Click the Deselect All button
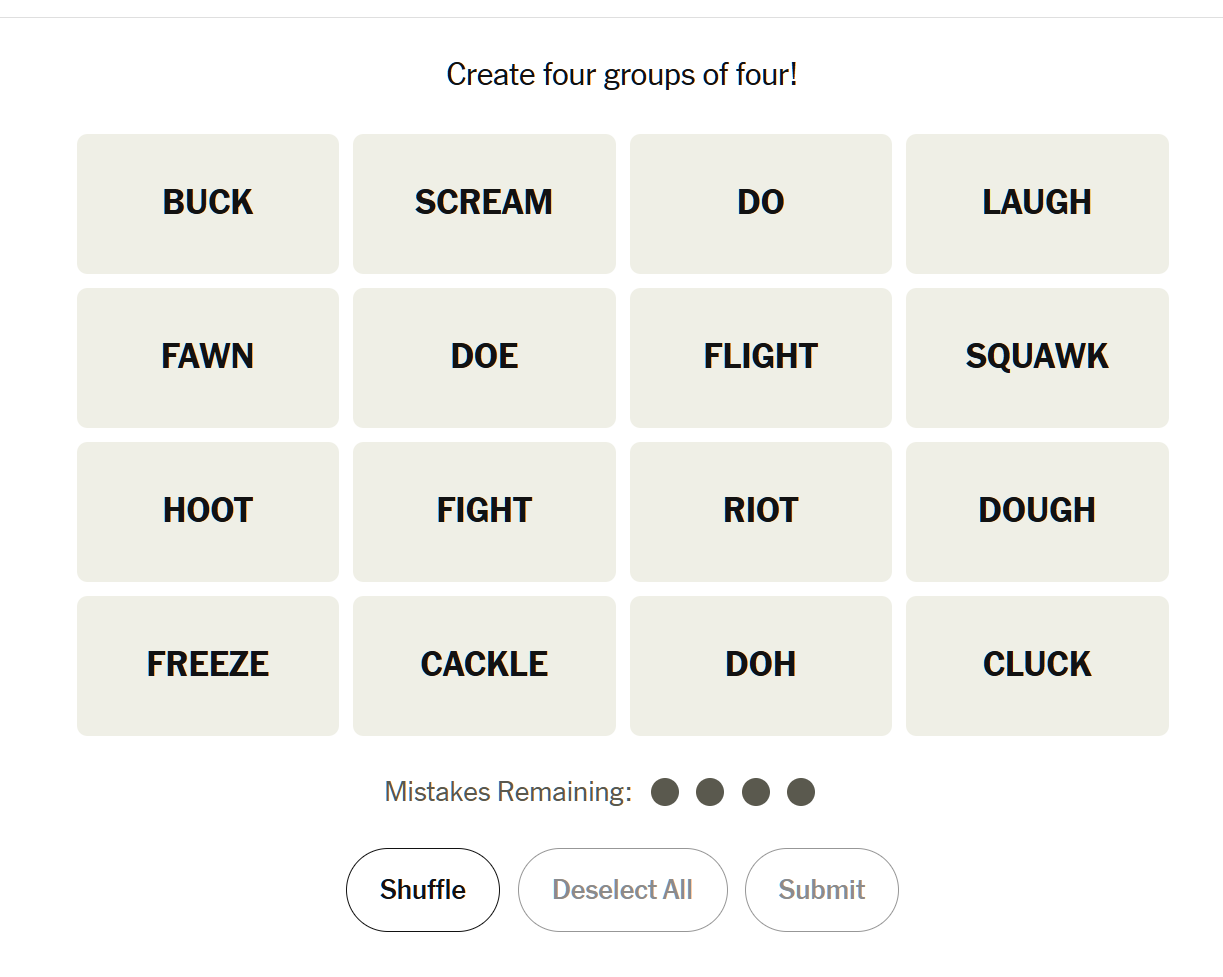Image resolution: width=1223 pixels, height=977 pixels. click(622, 890)
